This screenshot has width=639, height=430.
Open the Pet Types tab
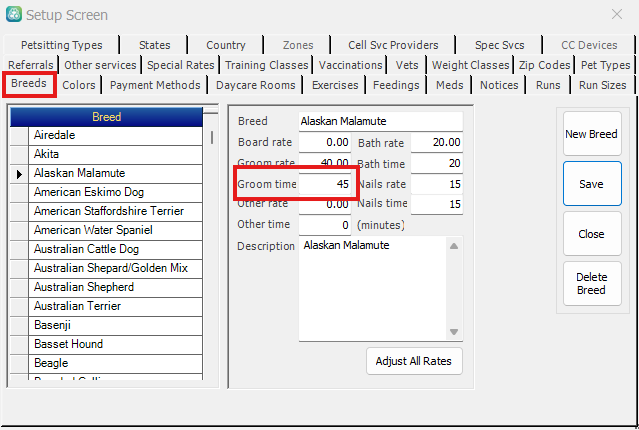coord(605,65)
